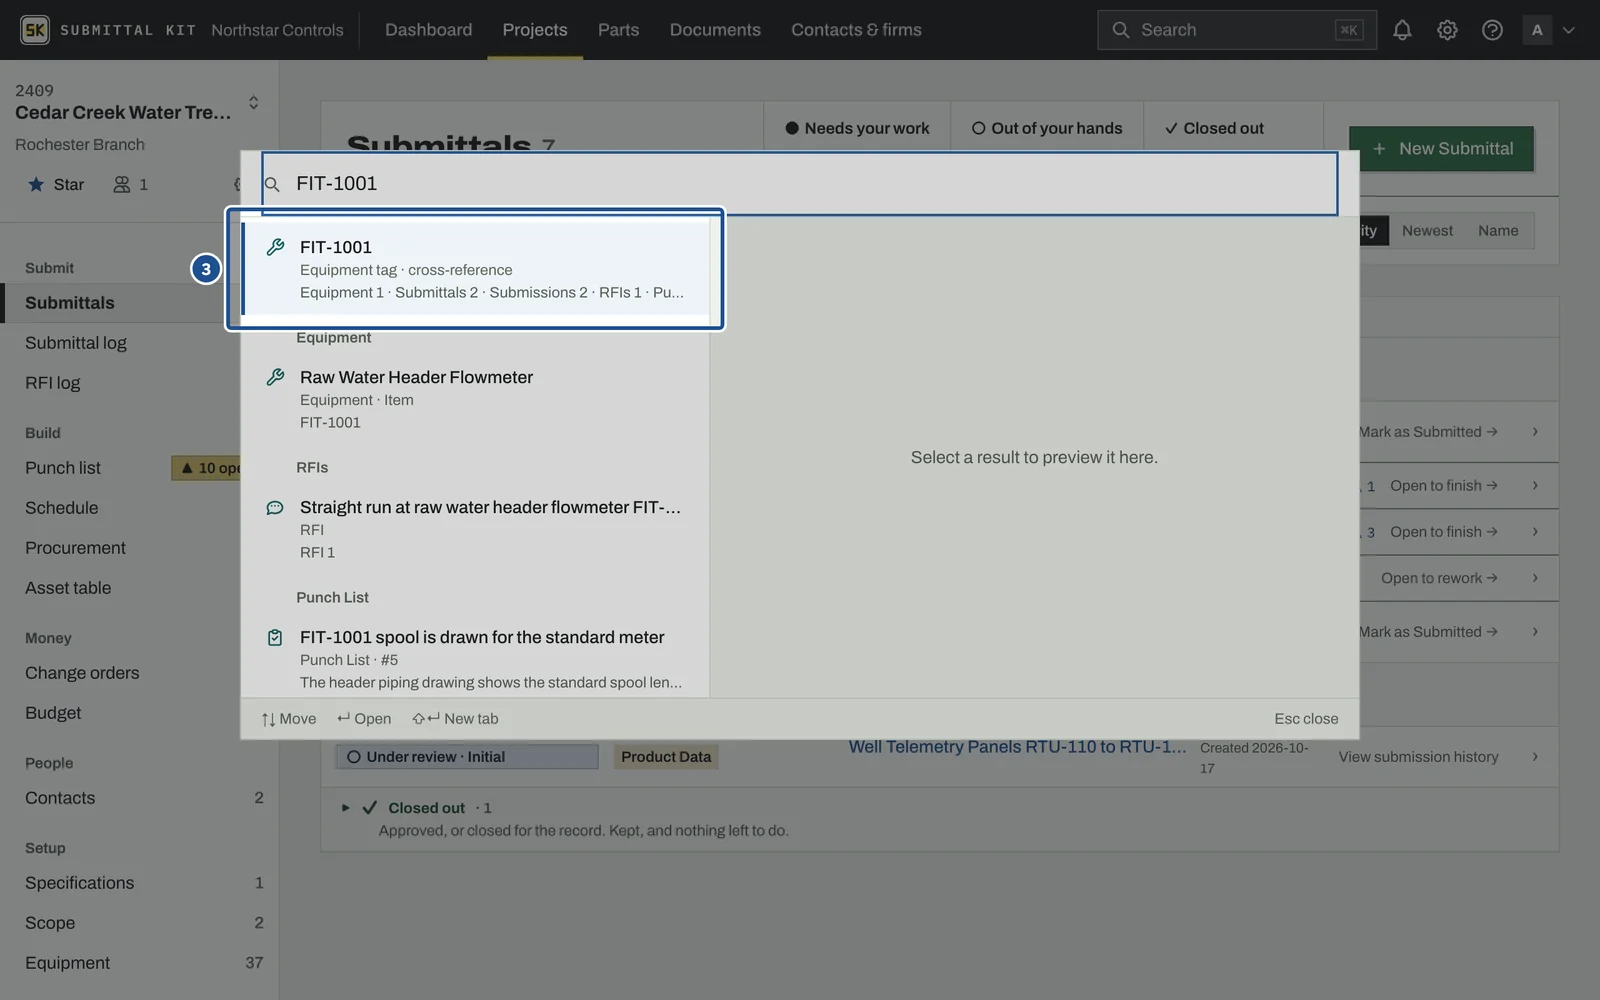Screen dimensions: 1600x1000
Task: Open the project switcher chevrons
Action: [253, 102]
